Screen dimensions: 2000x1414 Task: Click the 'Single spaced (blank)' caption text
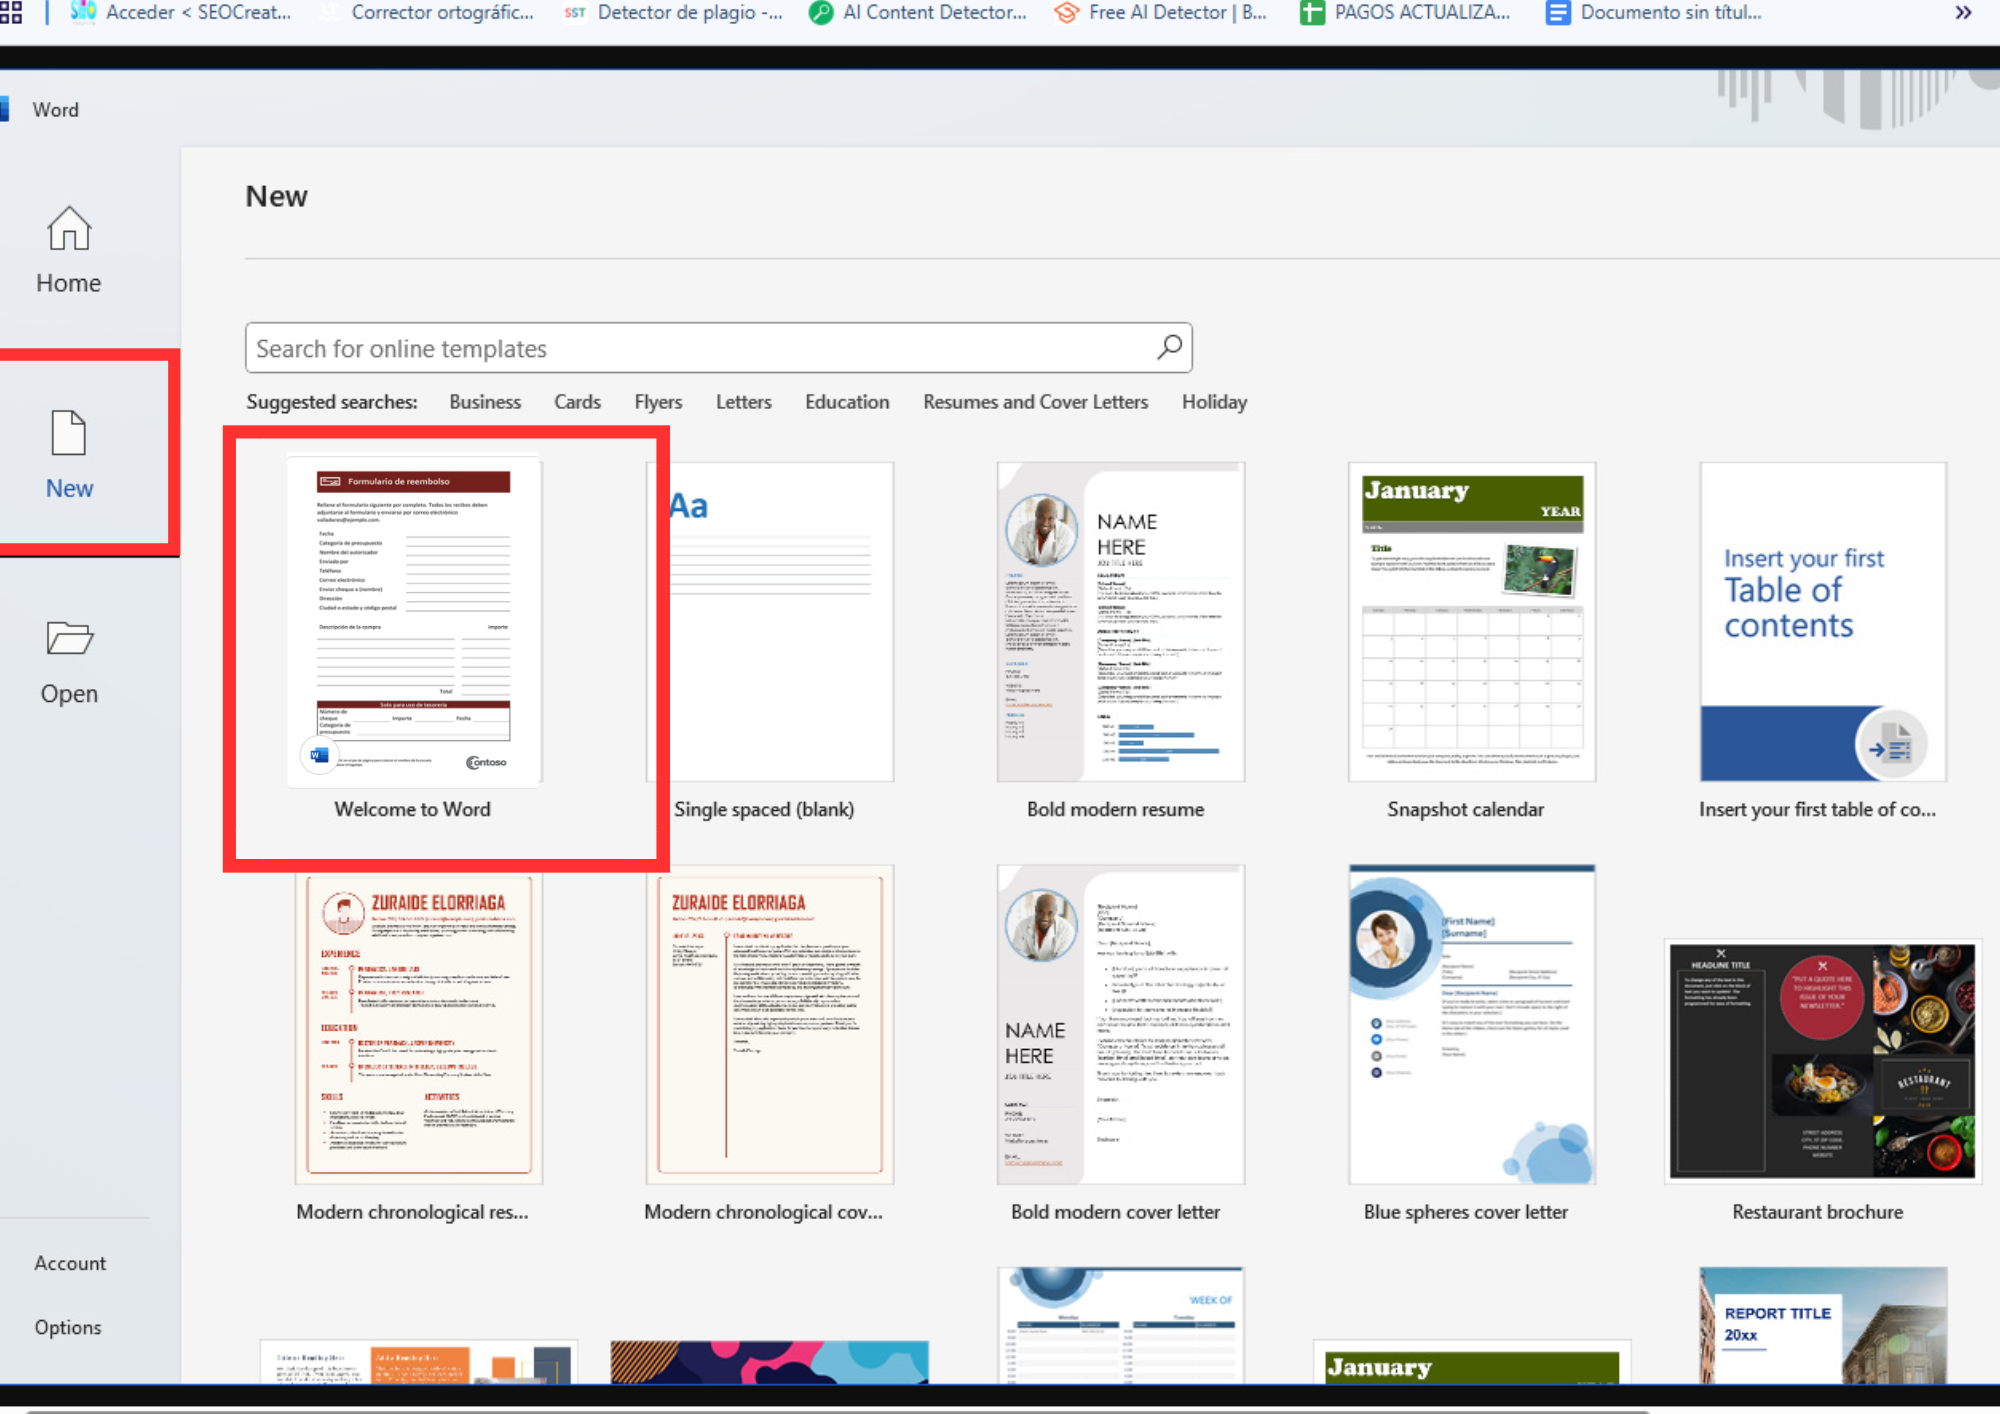[764, 809]
